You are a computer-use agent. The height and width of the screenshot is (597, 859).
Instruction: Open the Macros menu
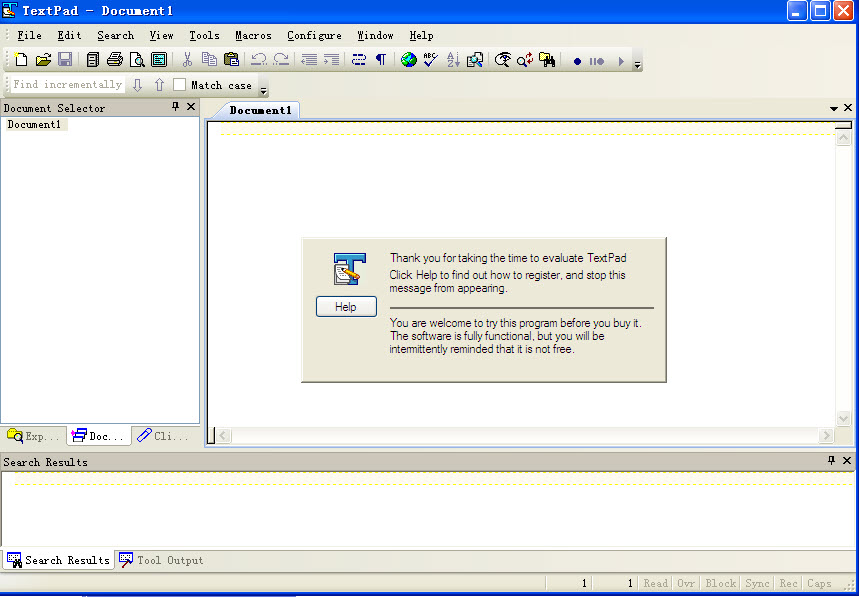[x=253, y=36]
